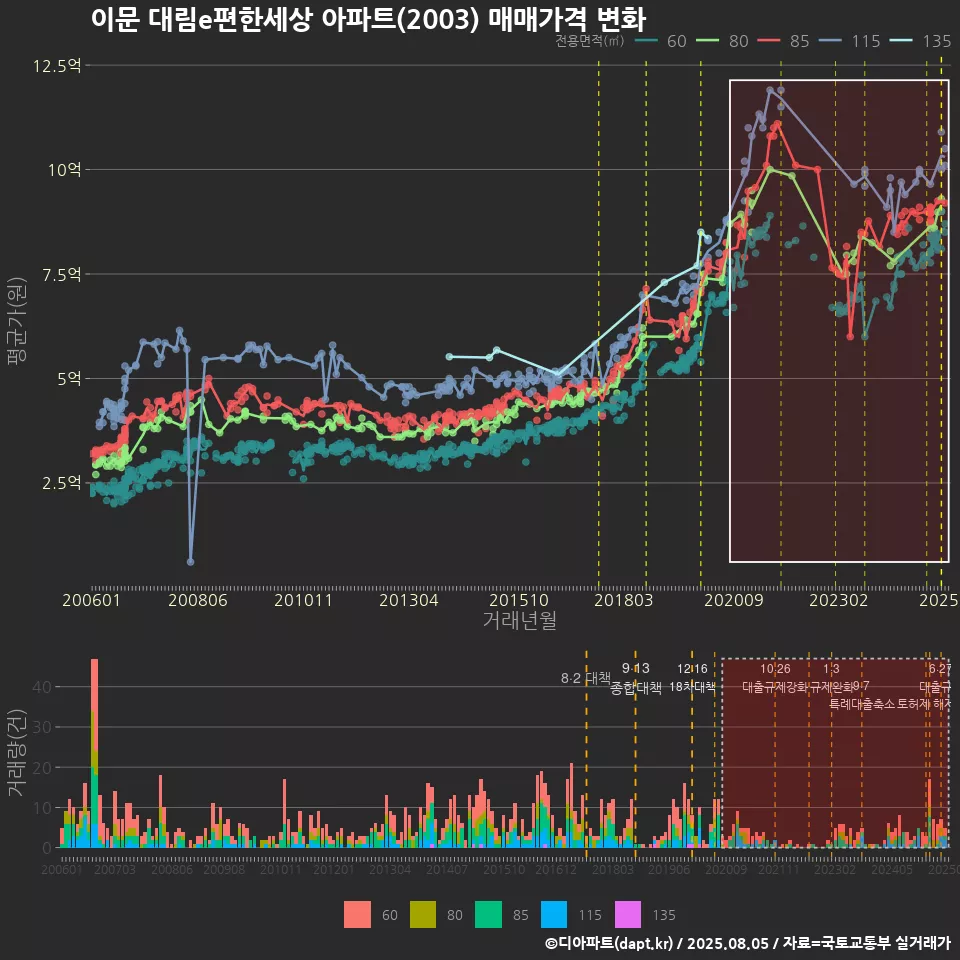Click 201407 on the volume chart x-axis
This screenshot has height=960, width=960.
click(x=447, y=869)
